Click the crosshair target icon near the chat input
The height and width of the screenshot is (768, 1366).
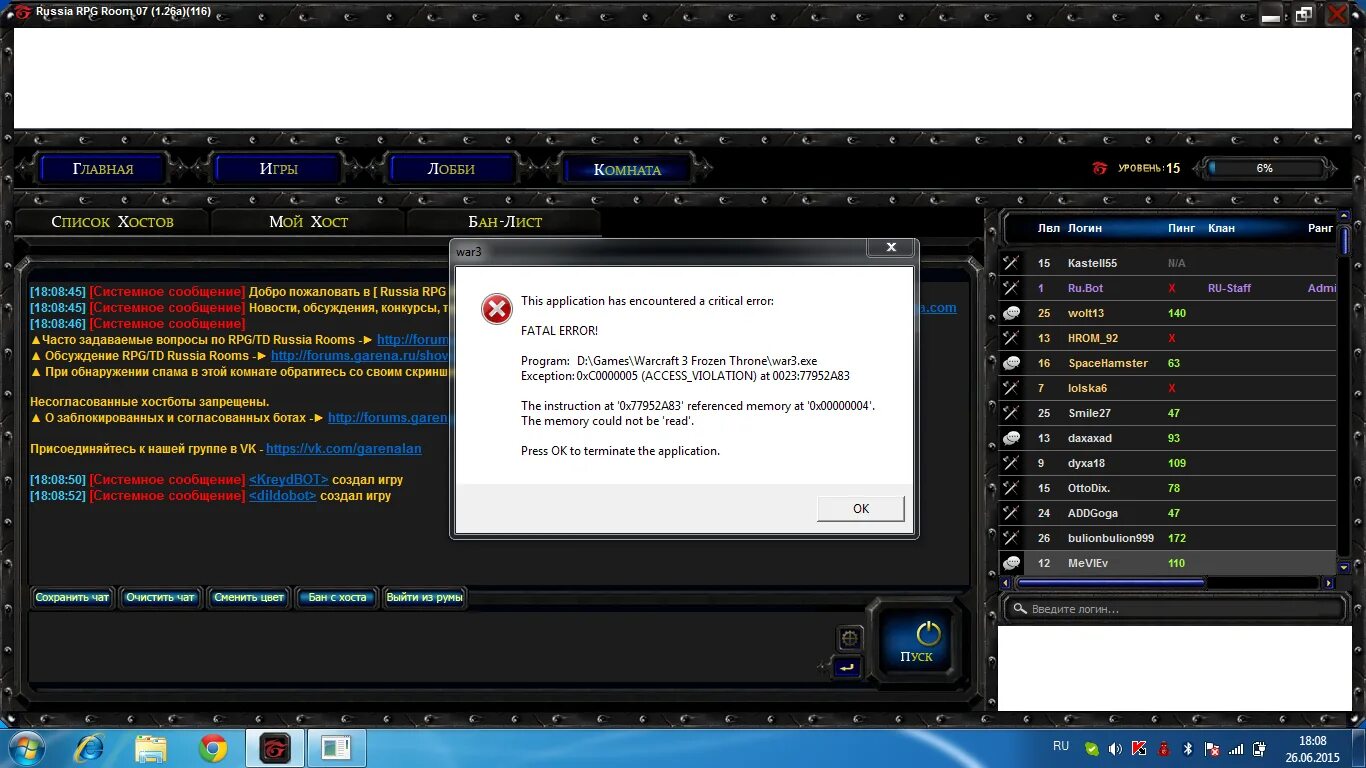849,638
